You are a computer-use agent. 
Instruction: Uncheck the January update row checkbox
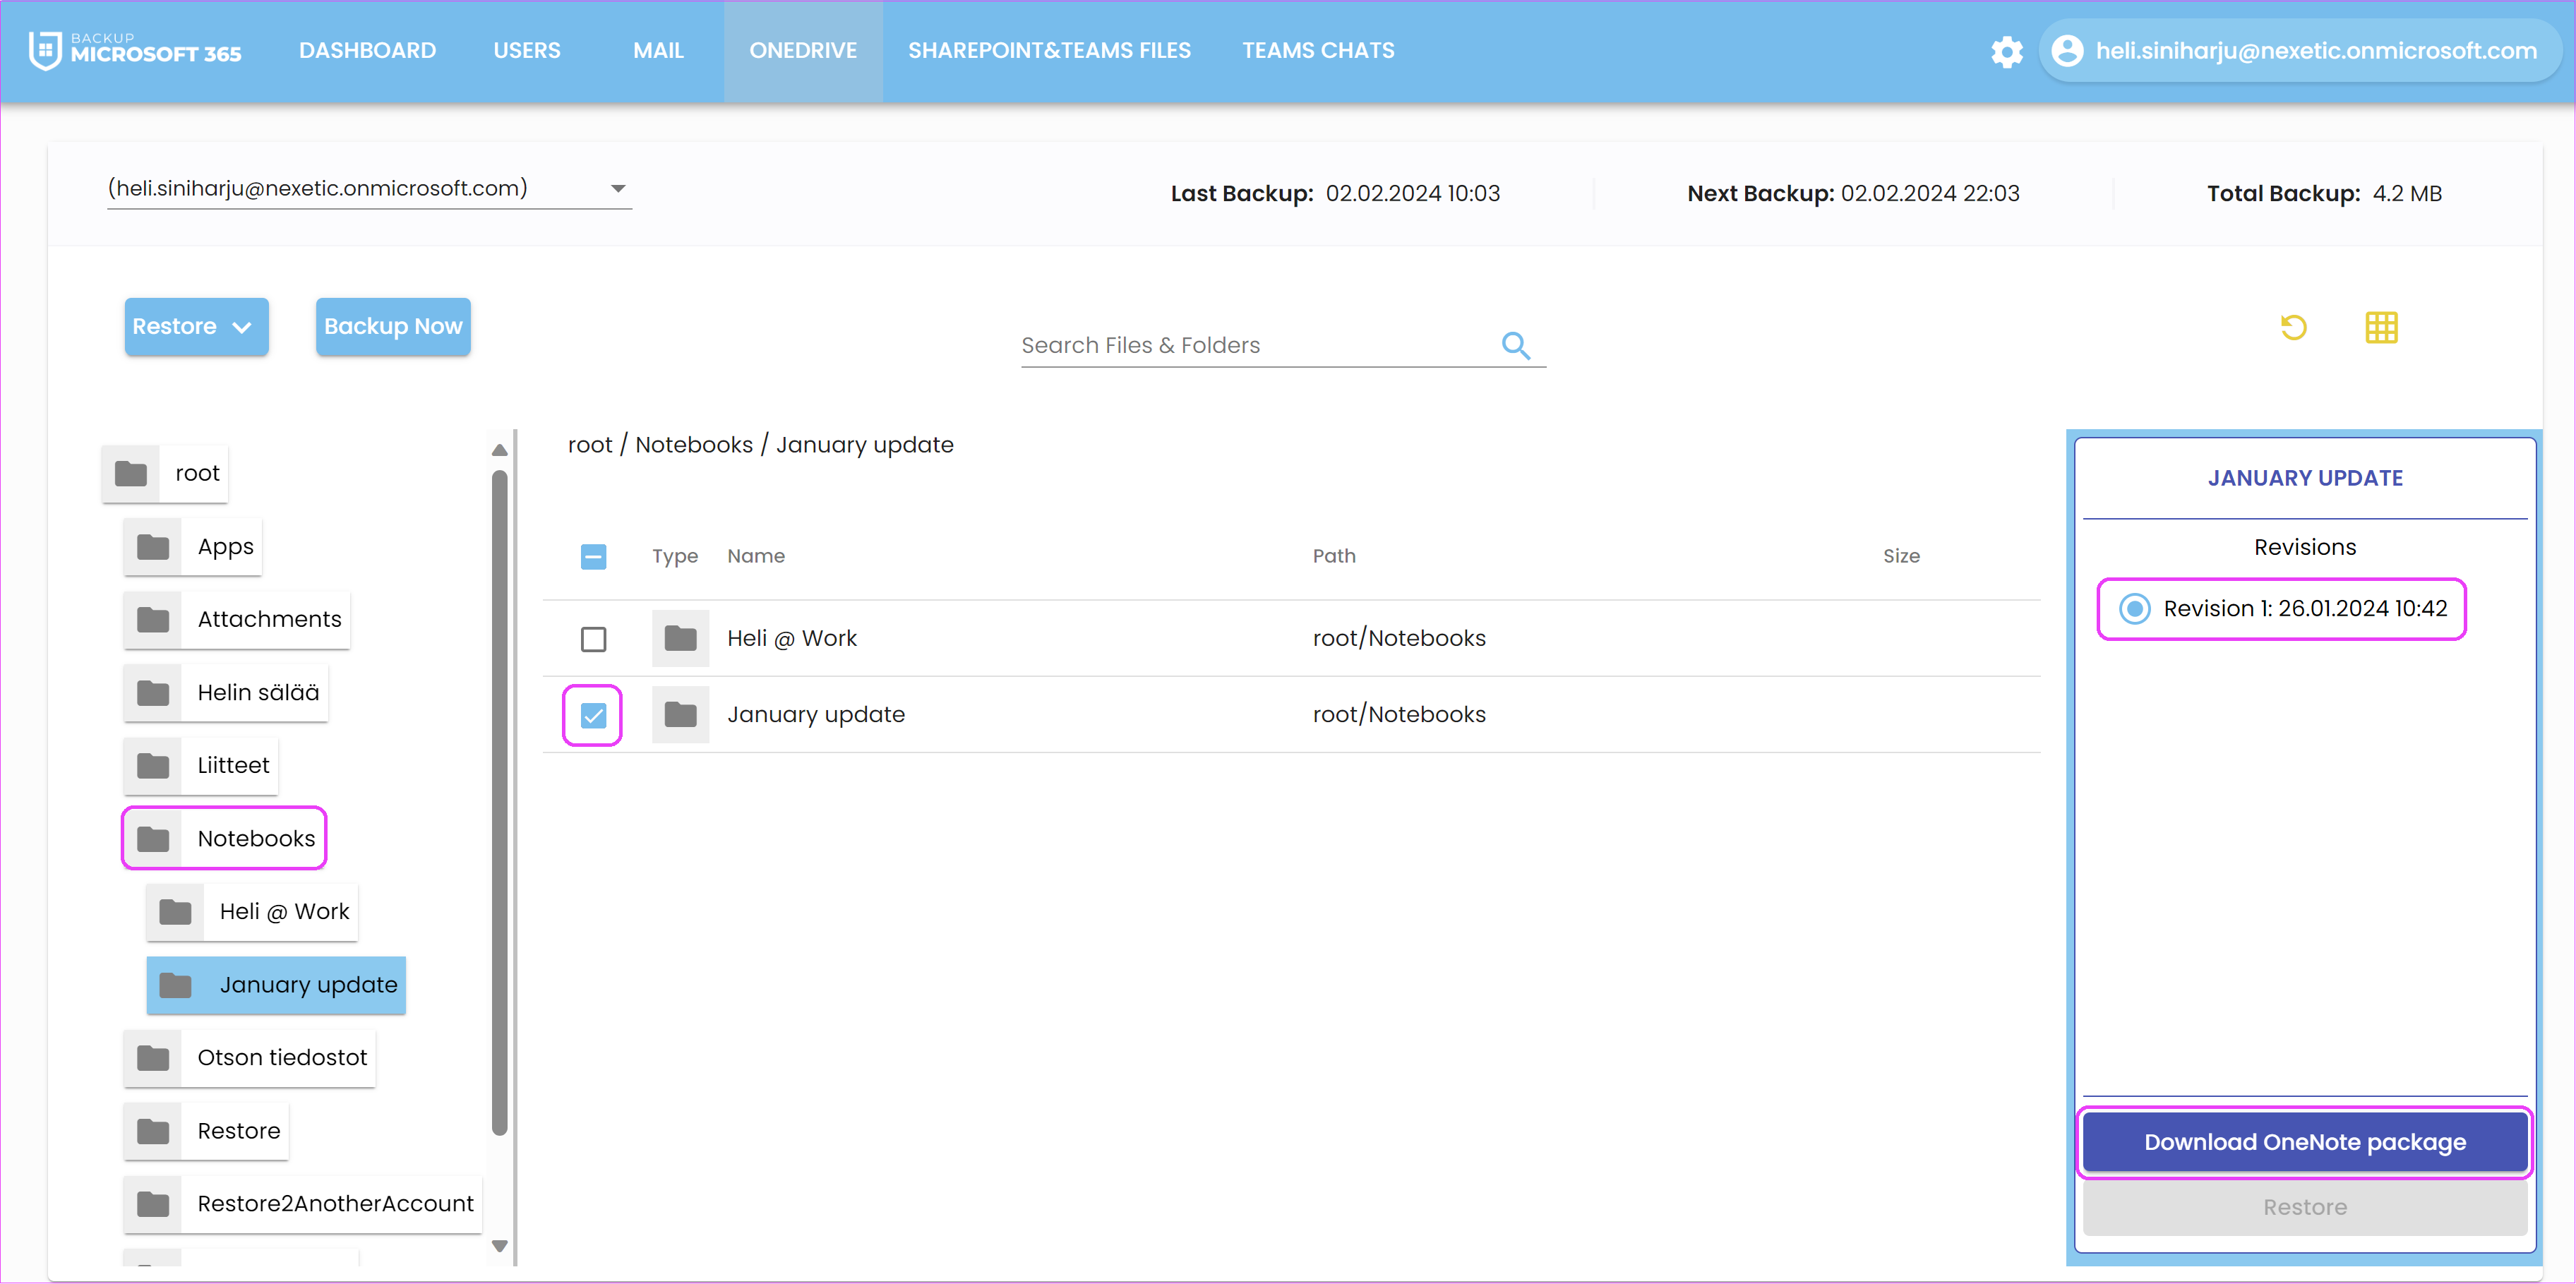click(x=593, y=715)
